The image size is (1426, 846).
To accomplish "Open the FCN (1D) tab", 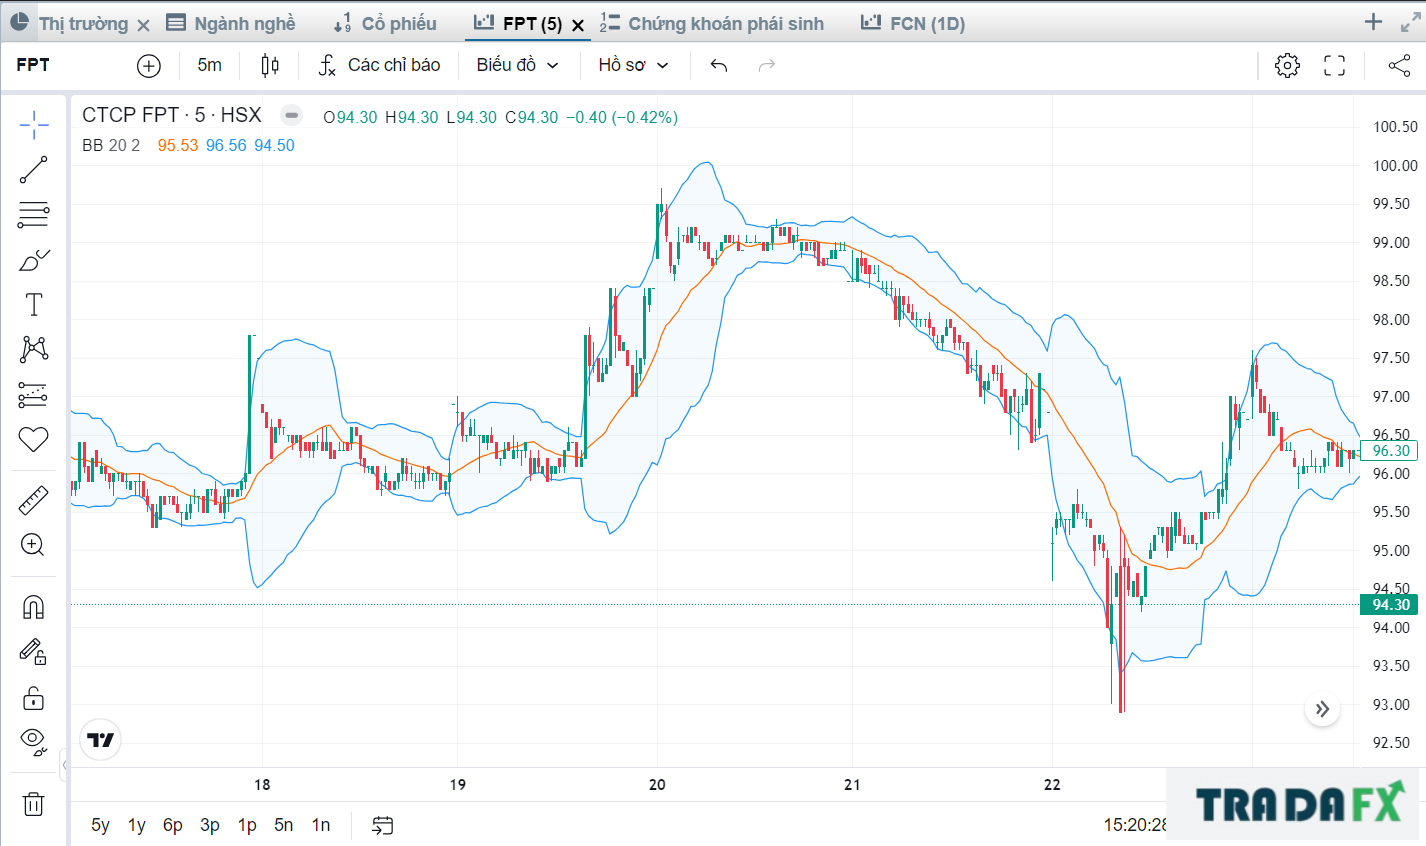I will point(913,23).
